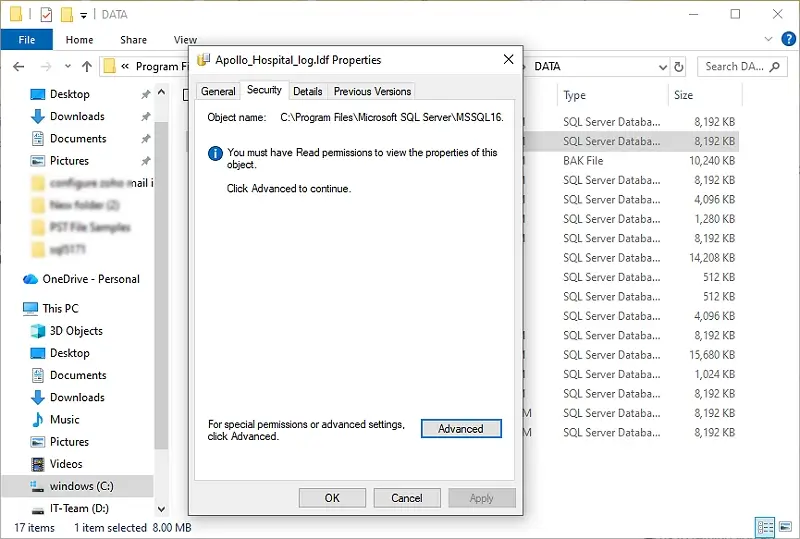Open Pictures under This PC
The image size is (800, 539).
click(x=69, y=442)
